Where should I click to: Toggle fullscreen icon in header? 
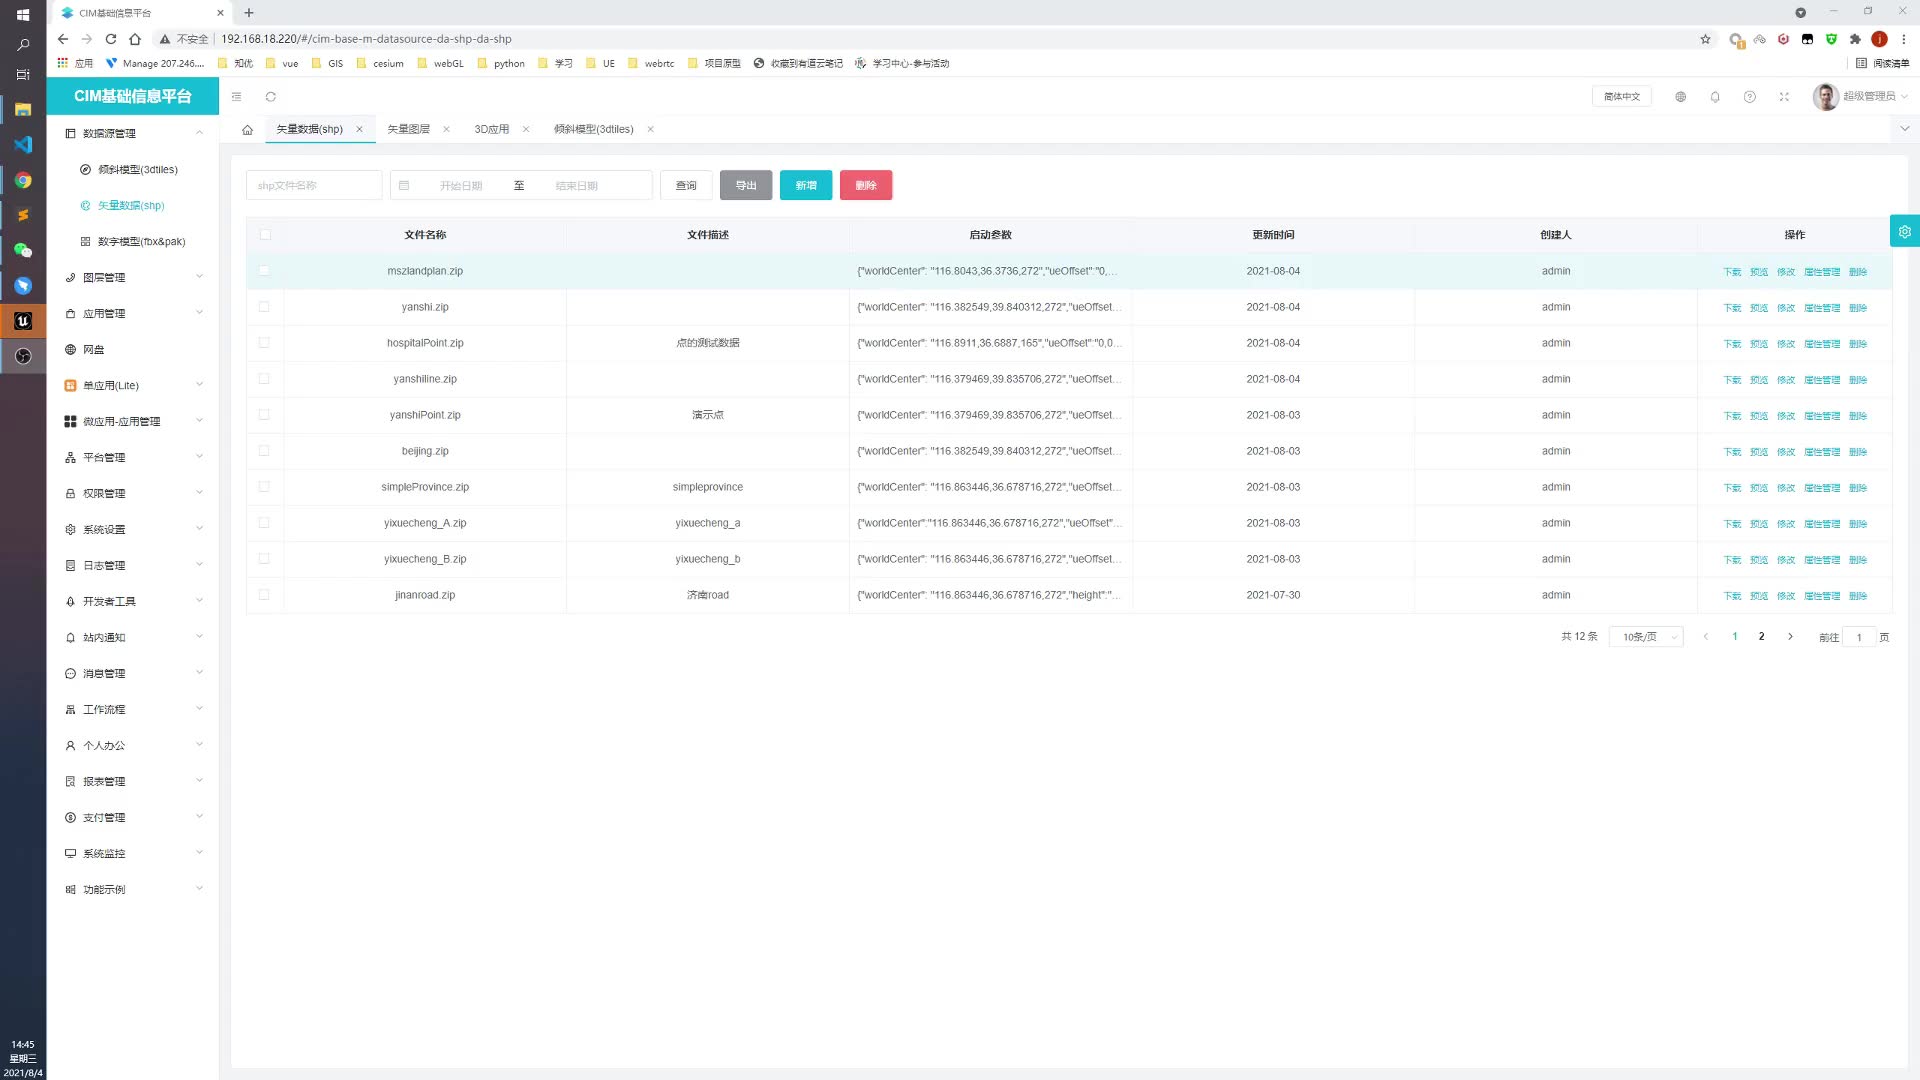[1784, 97]
